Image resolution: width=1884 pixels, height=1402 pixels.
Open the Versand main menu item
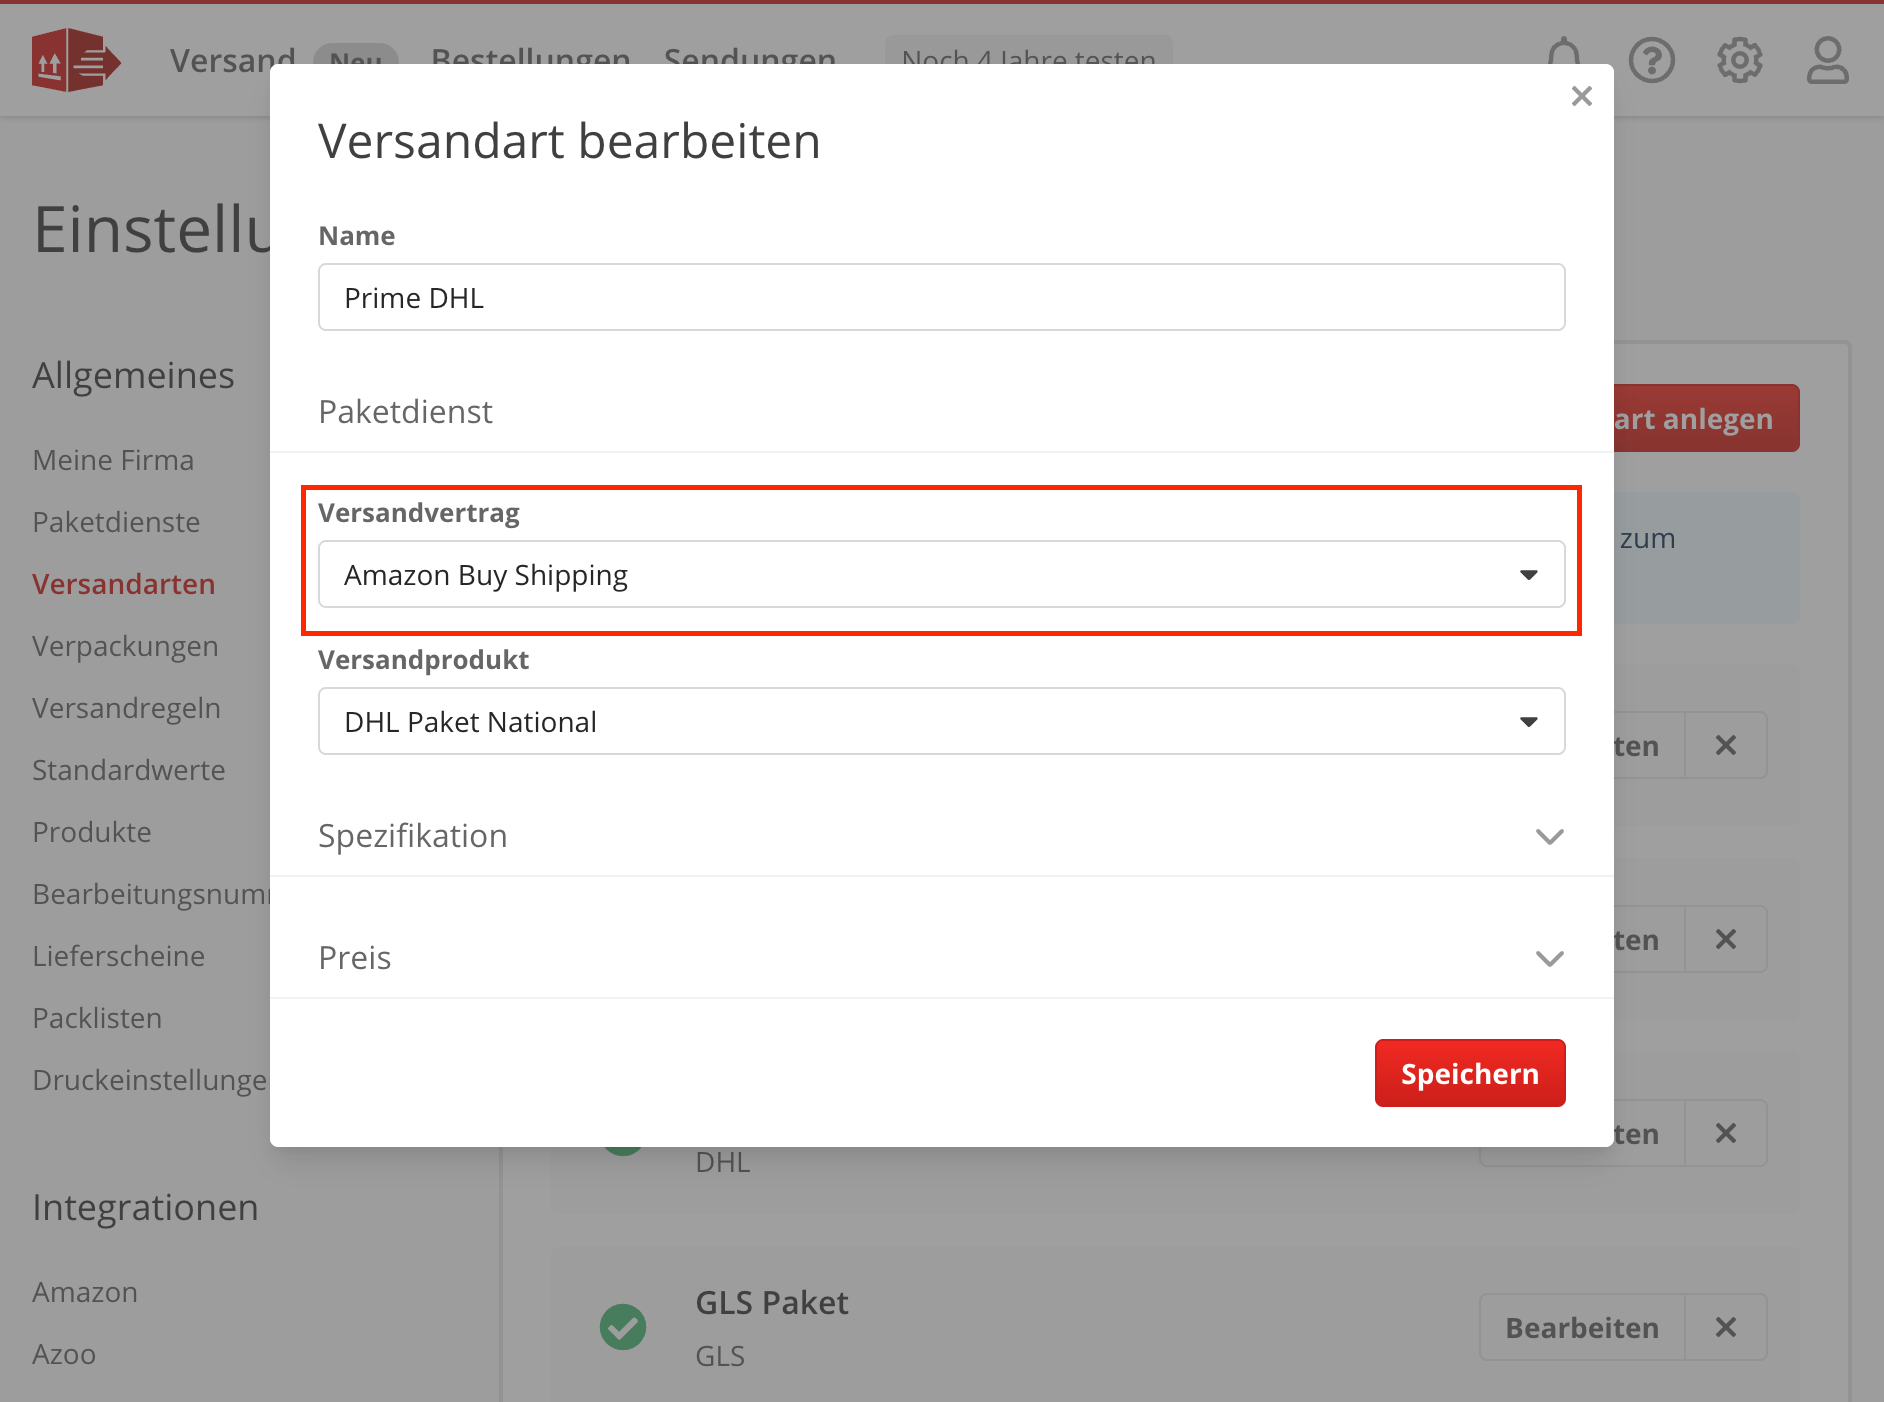coord(233,60)
